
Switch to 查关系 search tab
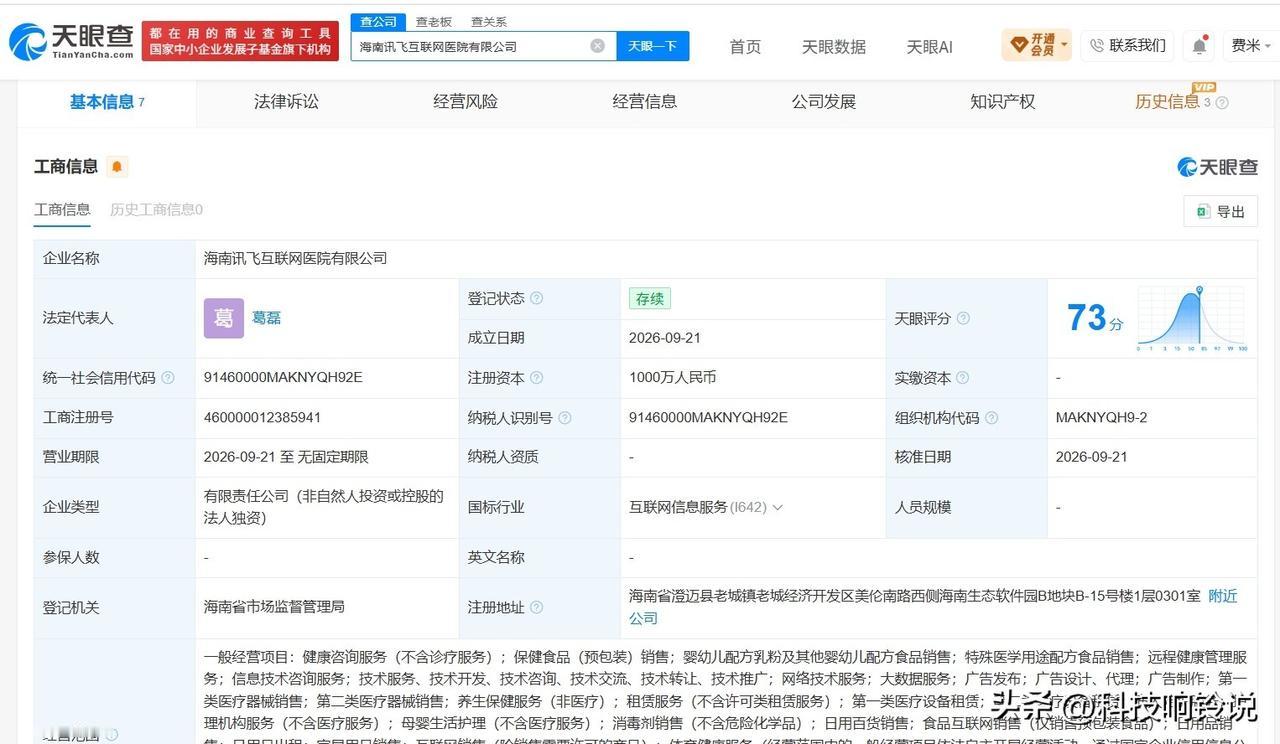(489, 22)
